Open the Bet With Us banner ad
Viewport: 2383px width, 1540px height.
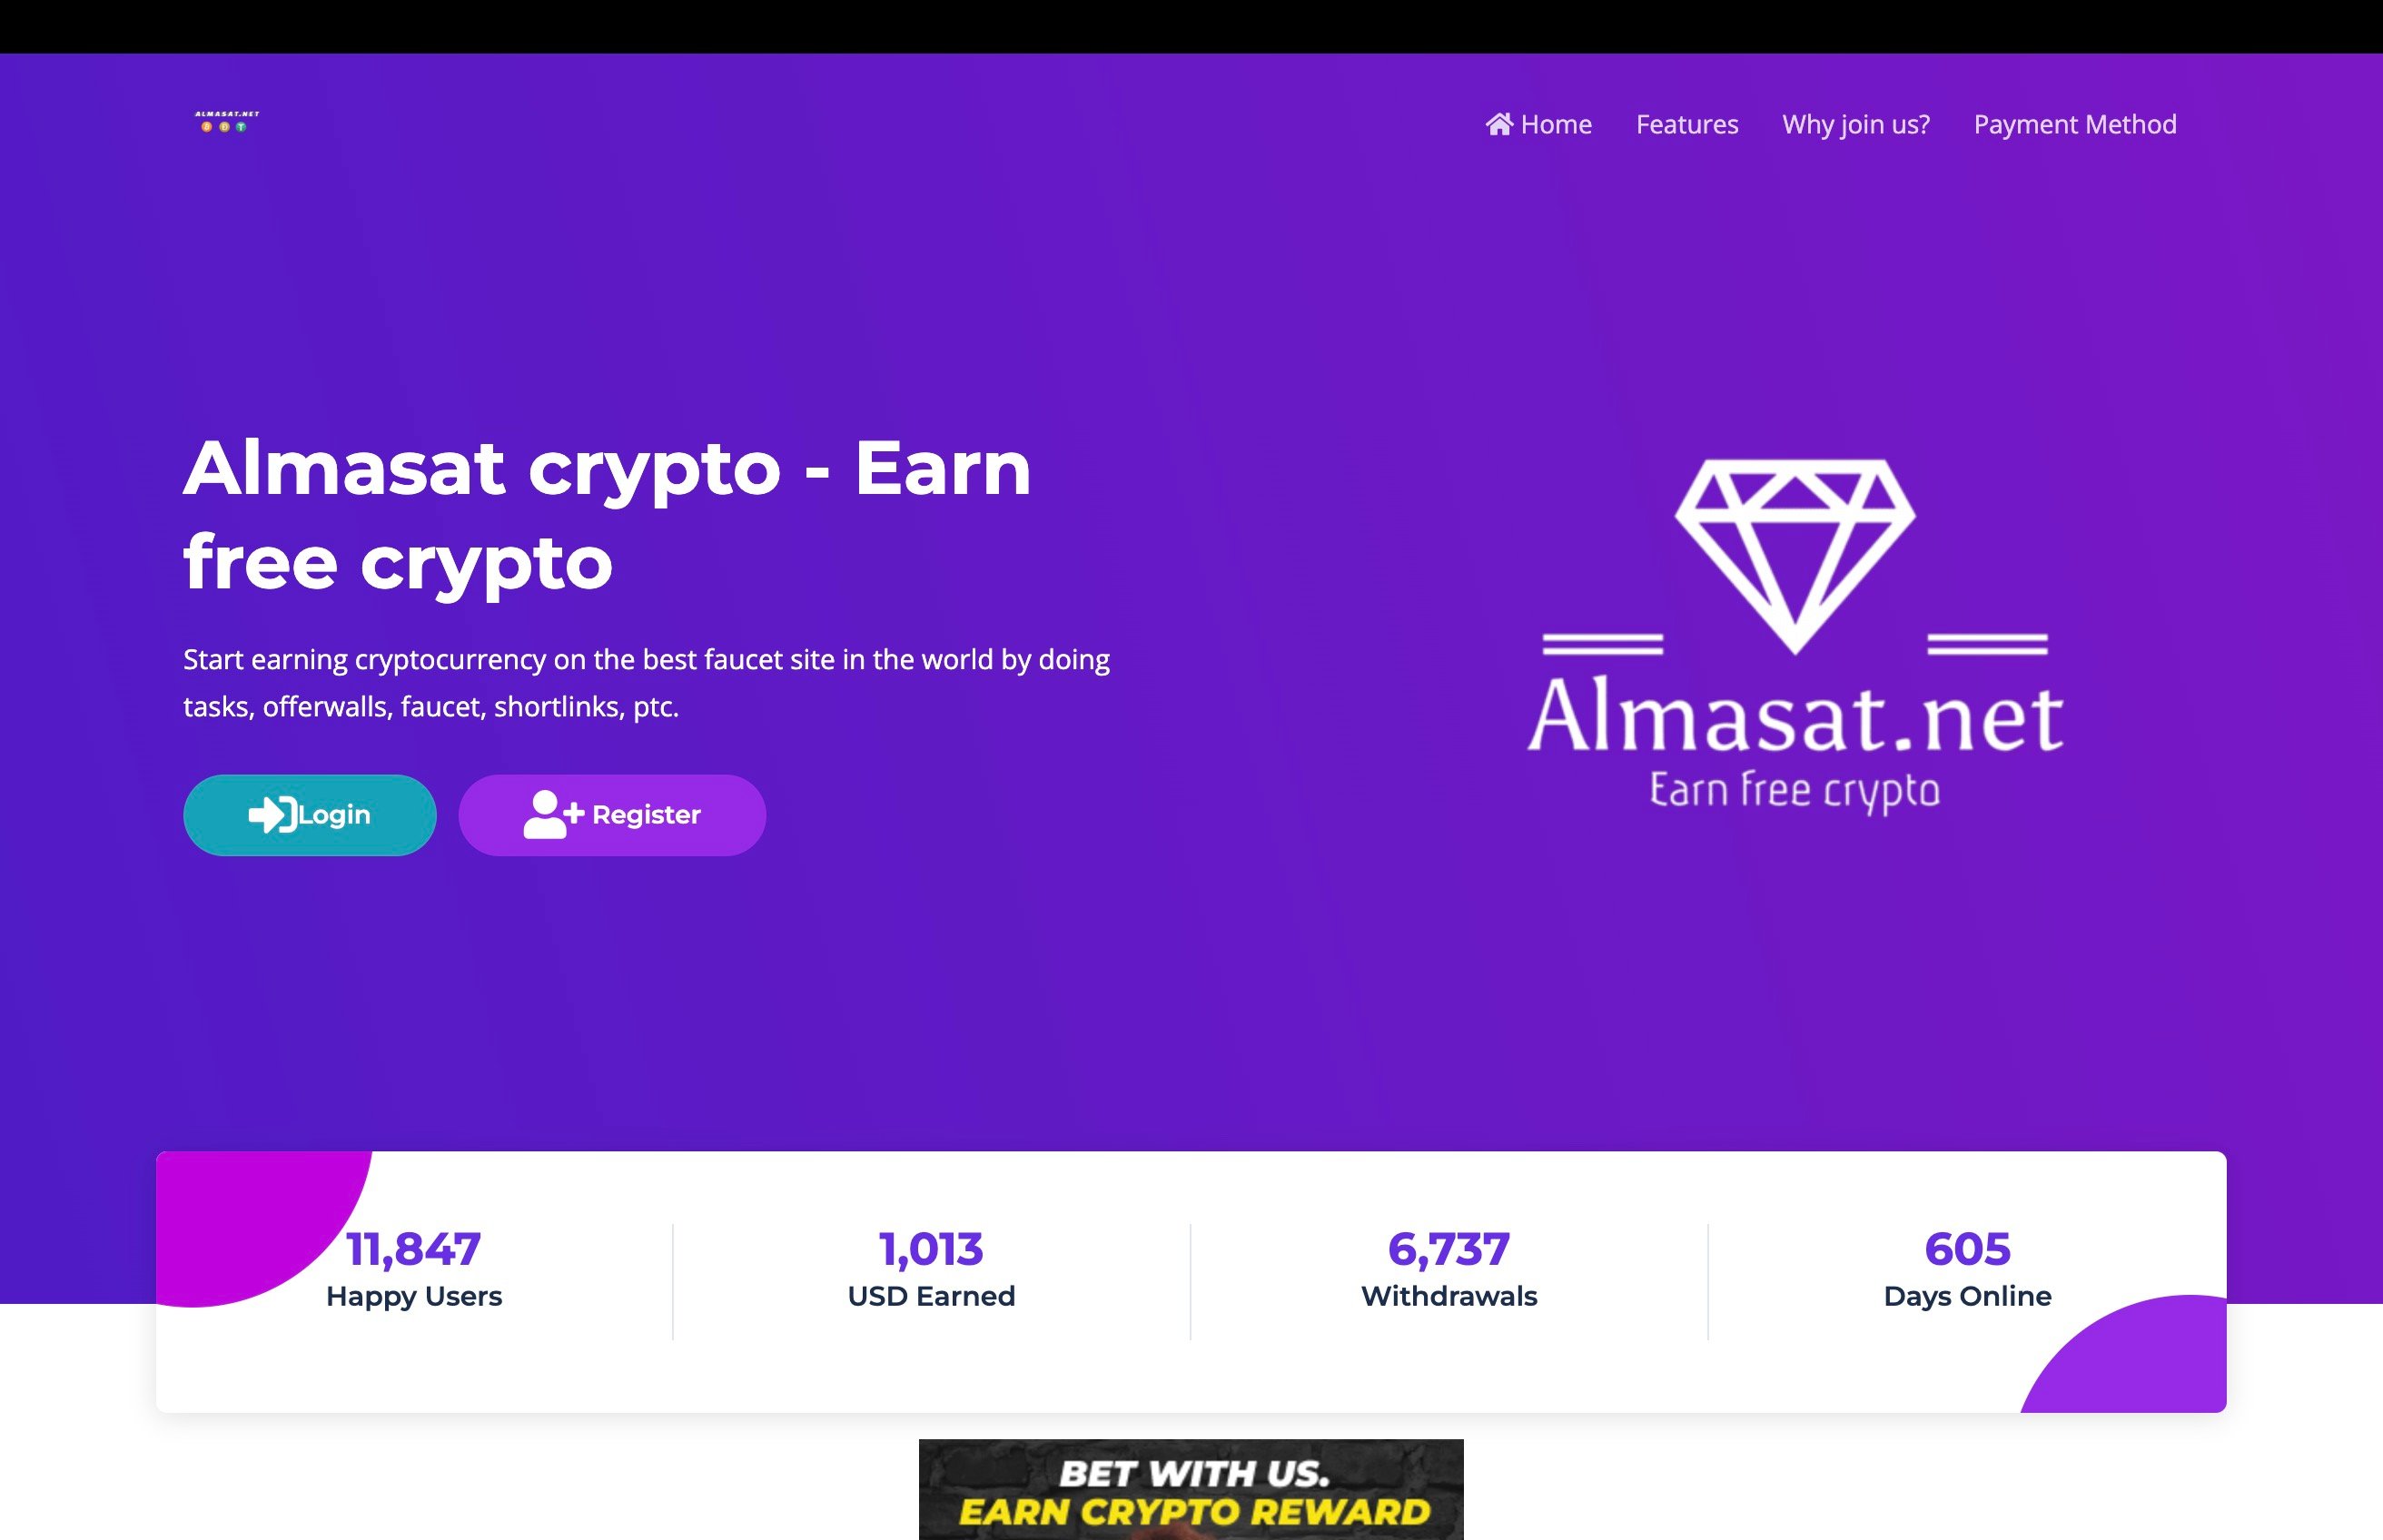pos(1191,1489)
